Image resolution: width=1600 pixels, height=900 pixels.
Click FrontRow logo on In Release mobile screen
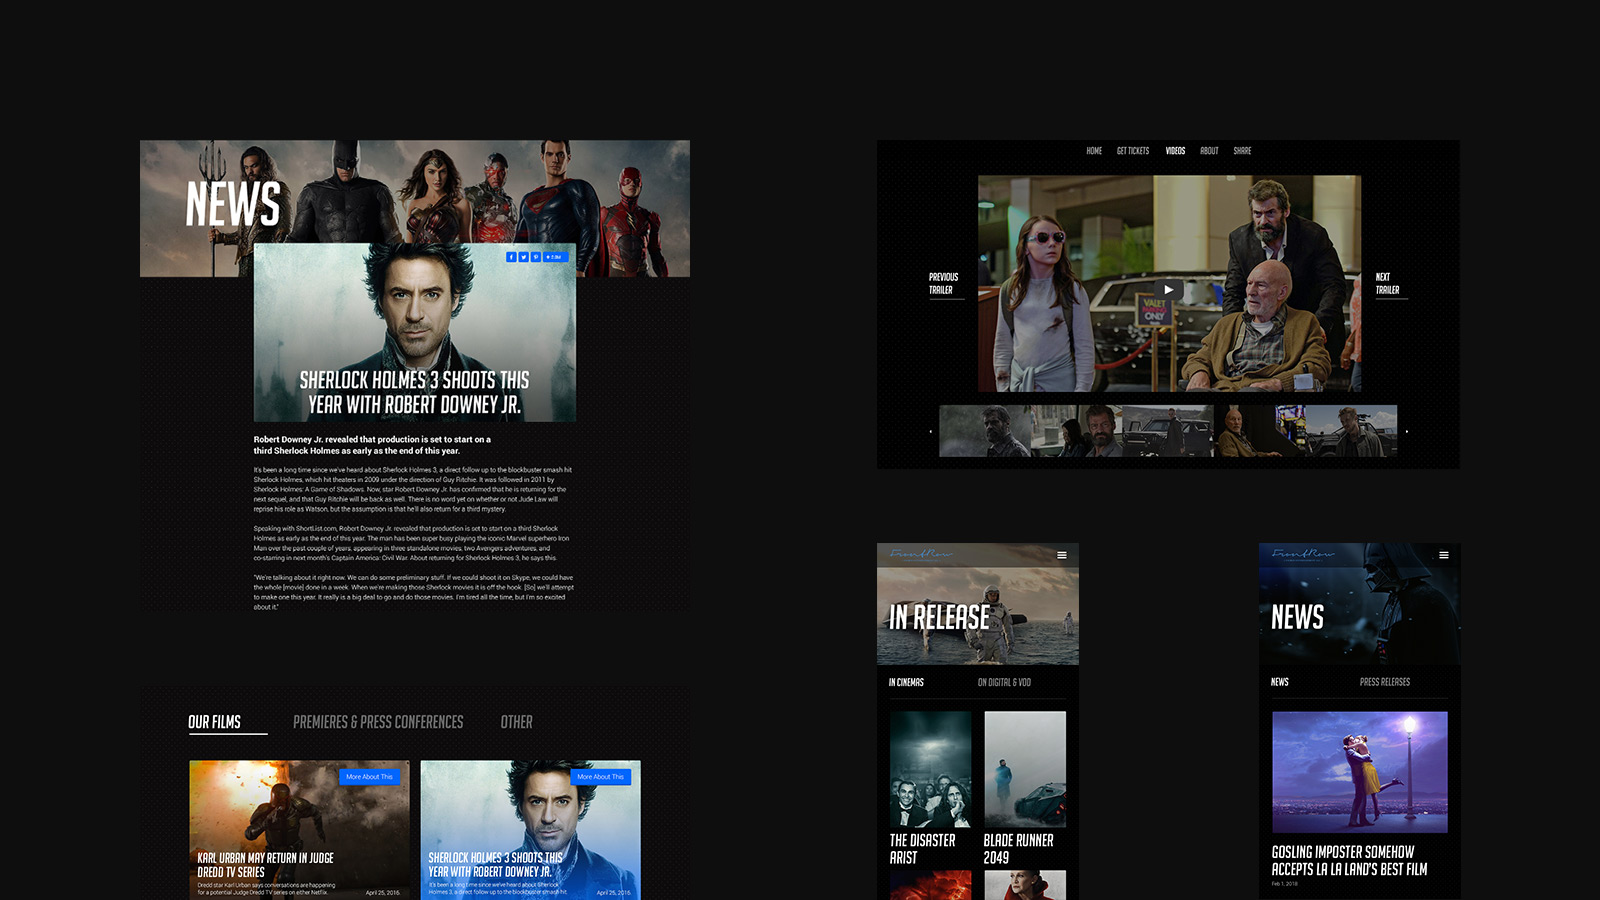click(x=921, y=554)
